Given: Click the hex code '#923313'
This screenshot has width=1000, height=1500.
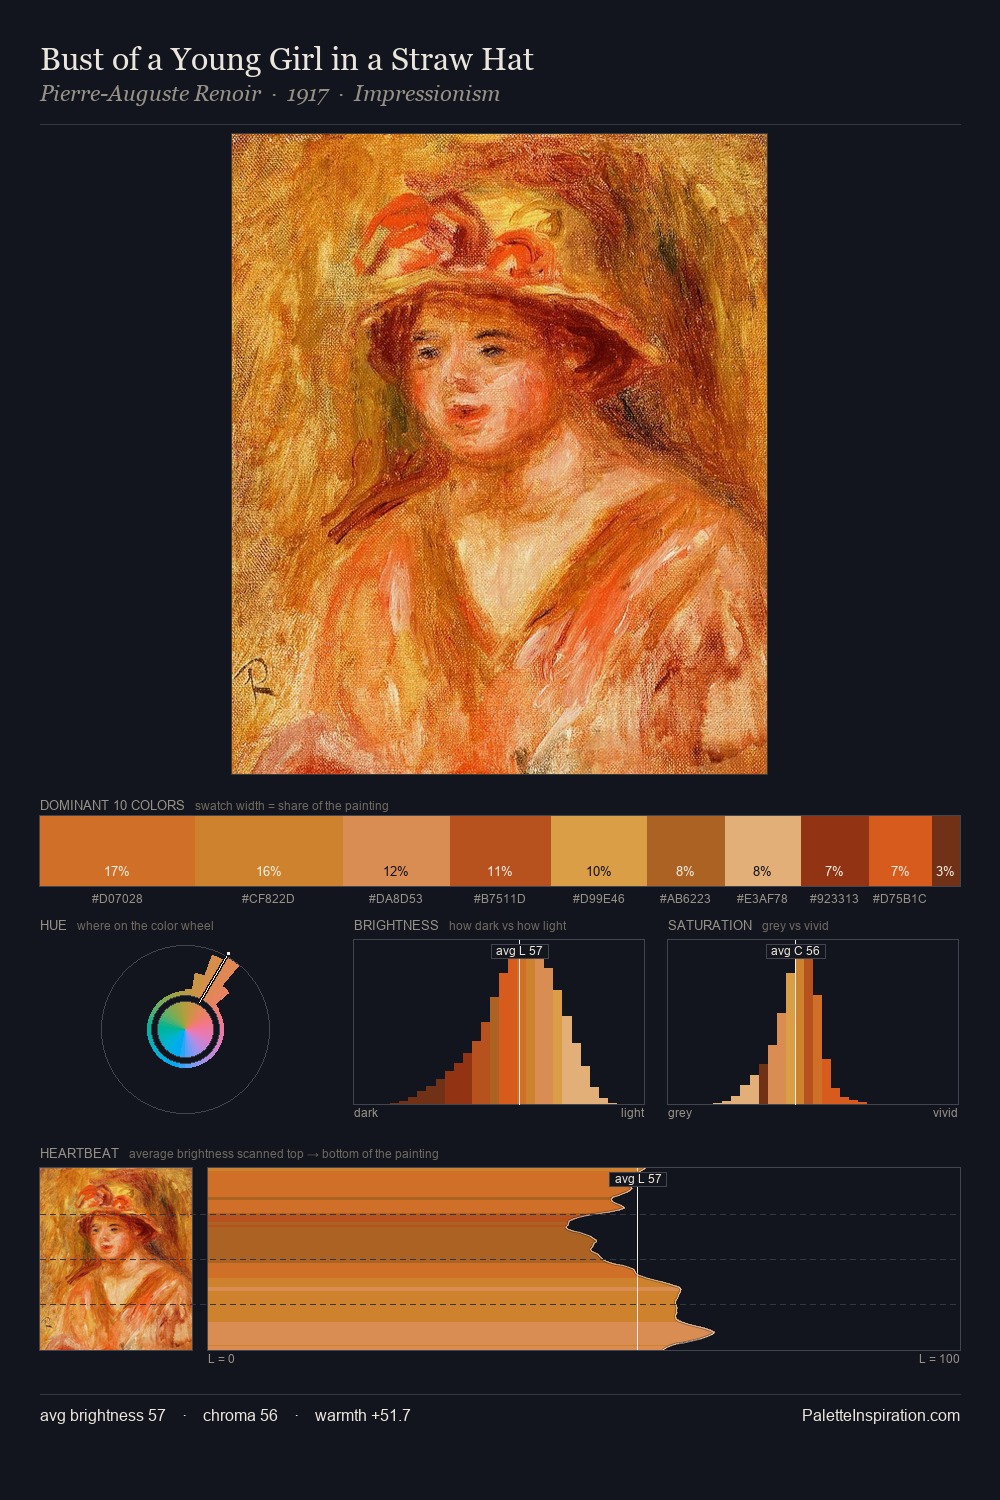Looking at the screenshot, I should coord(834,899).
